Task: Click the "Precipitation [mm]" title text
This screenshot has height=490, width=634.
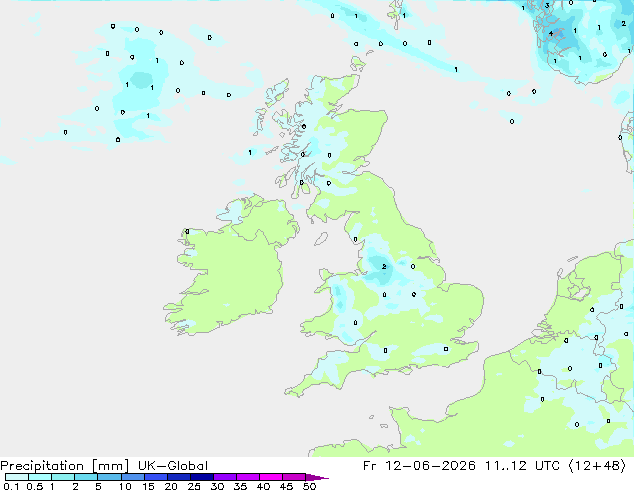Action: click(65, 466)
